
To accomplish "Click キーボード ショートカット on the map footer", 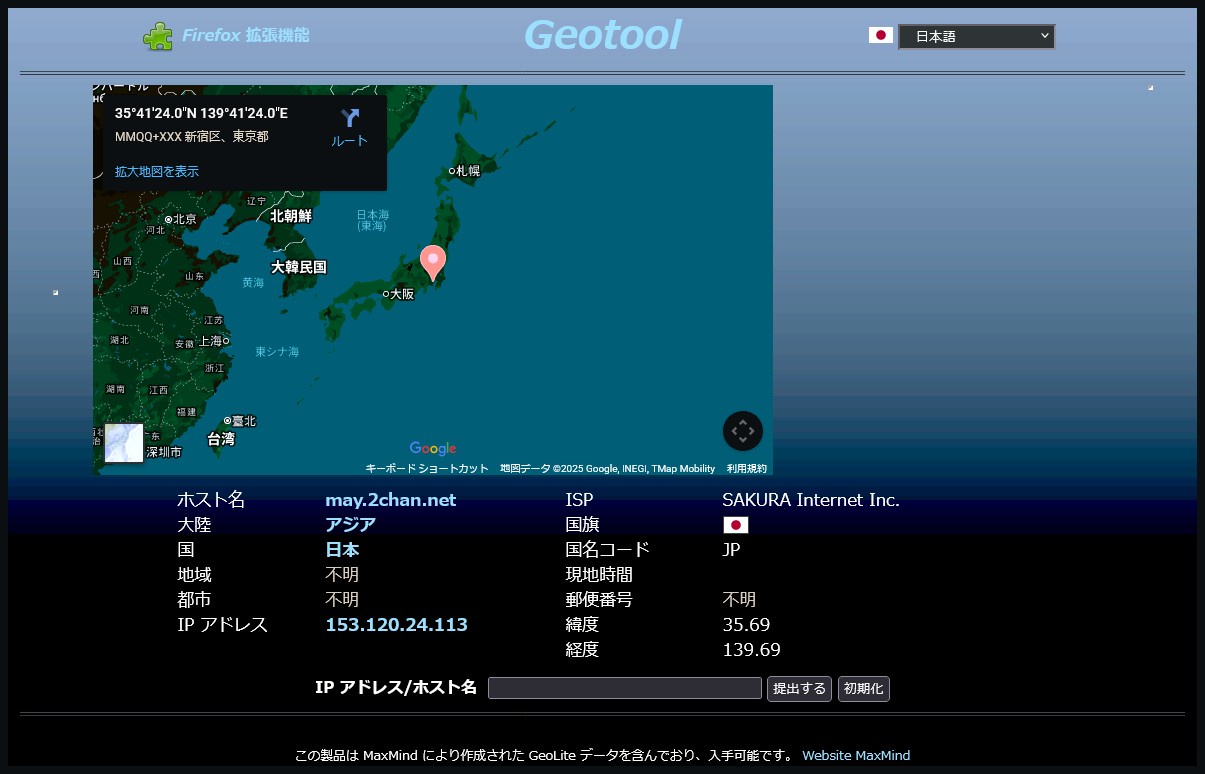I will 427,469.
